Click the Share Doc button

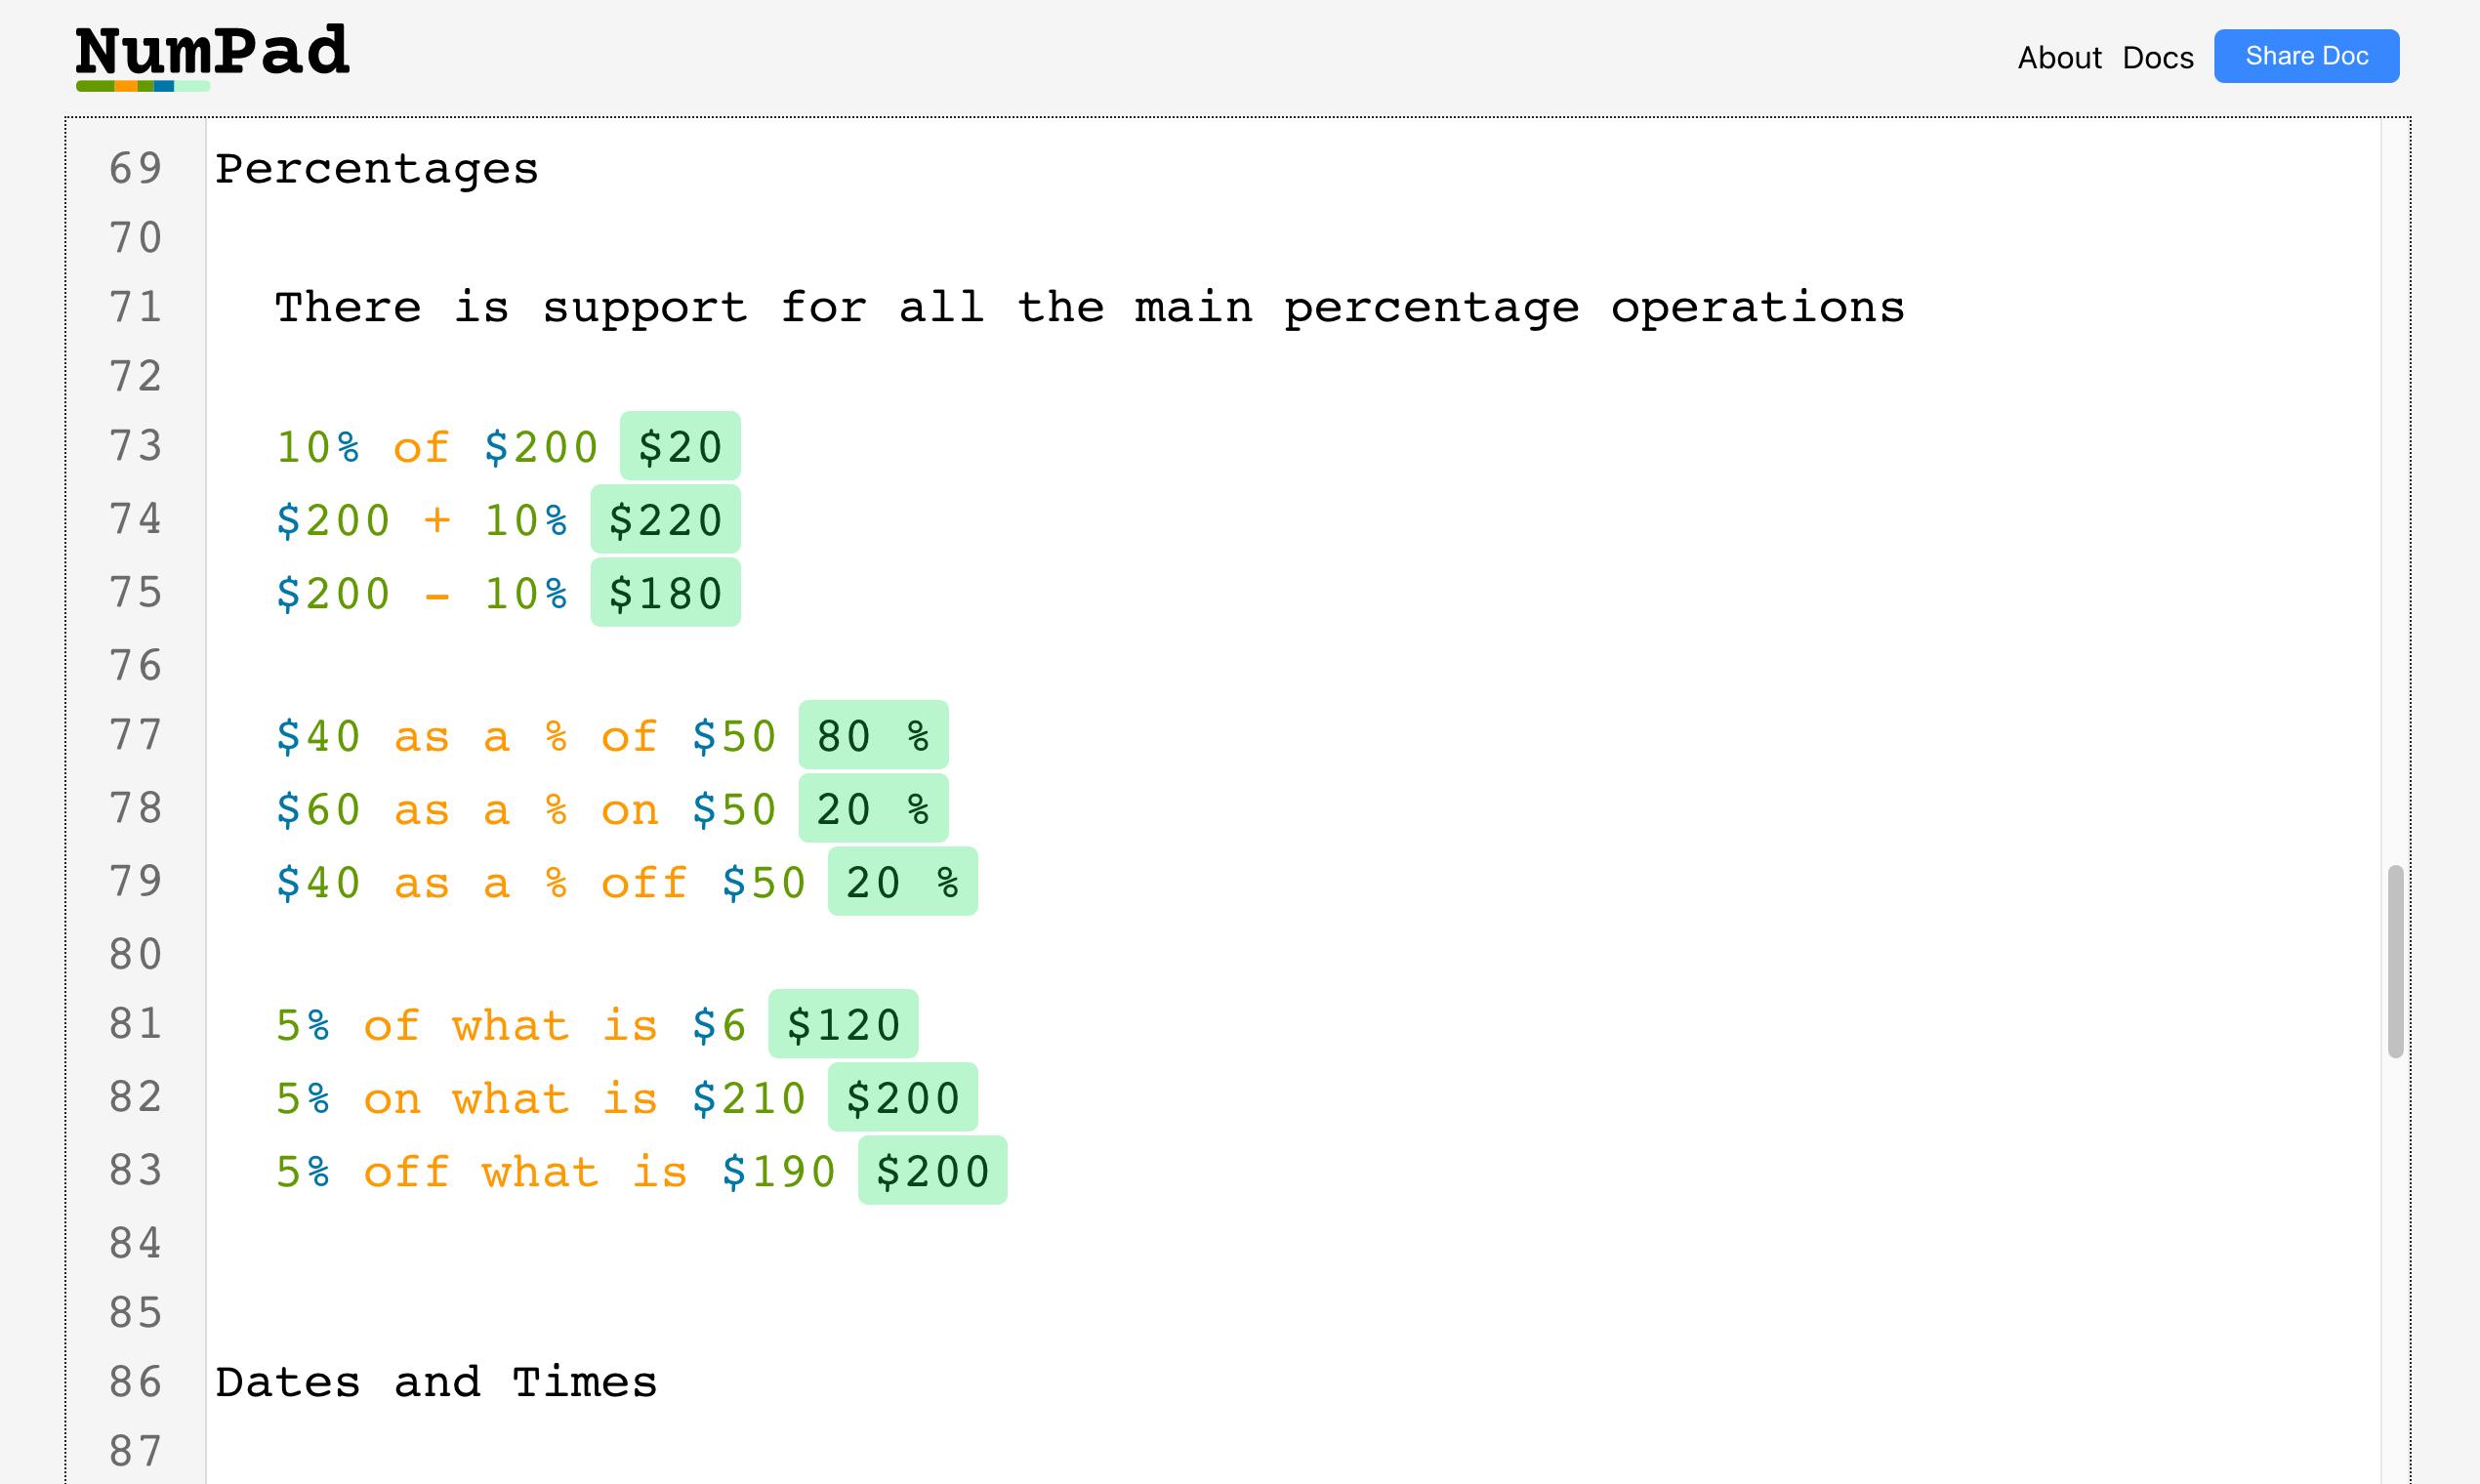[x=2306, y=56]
